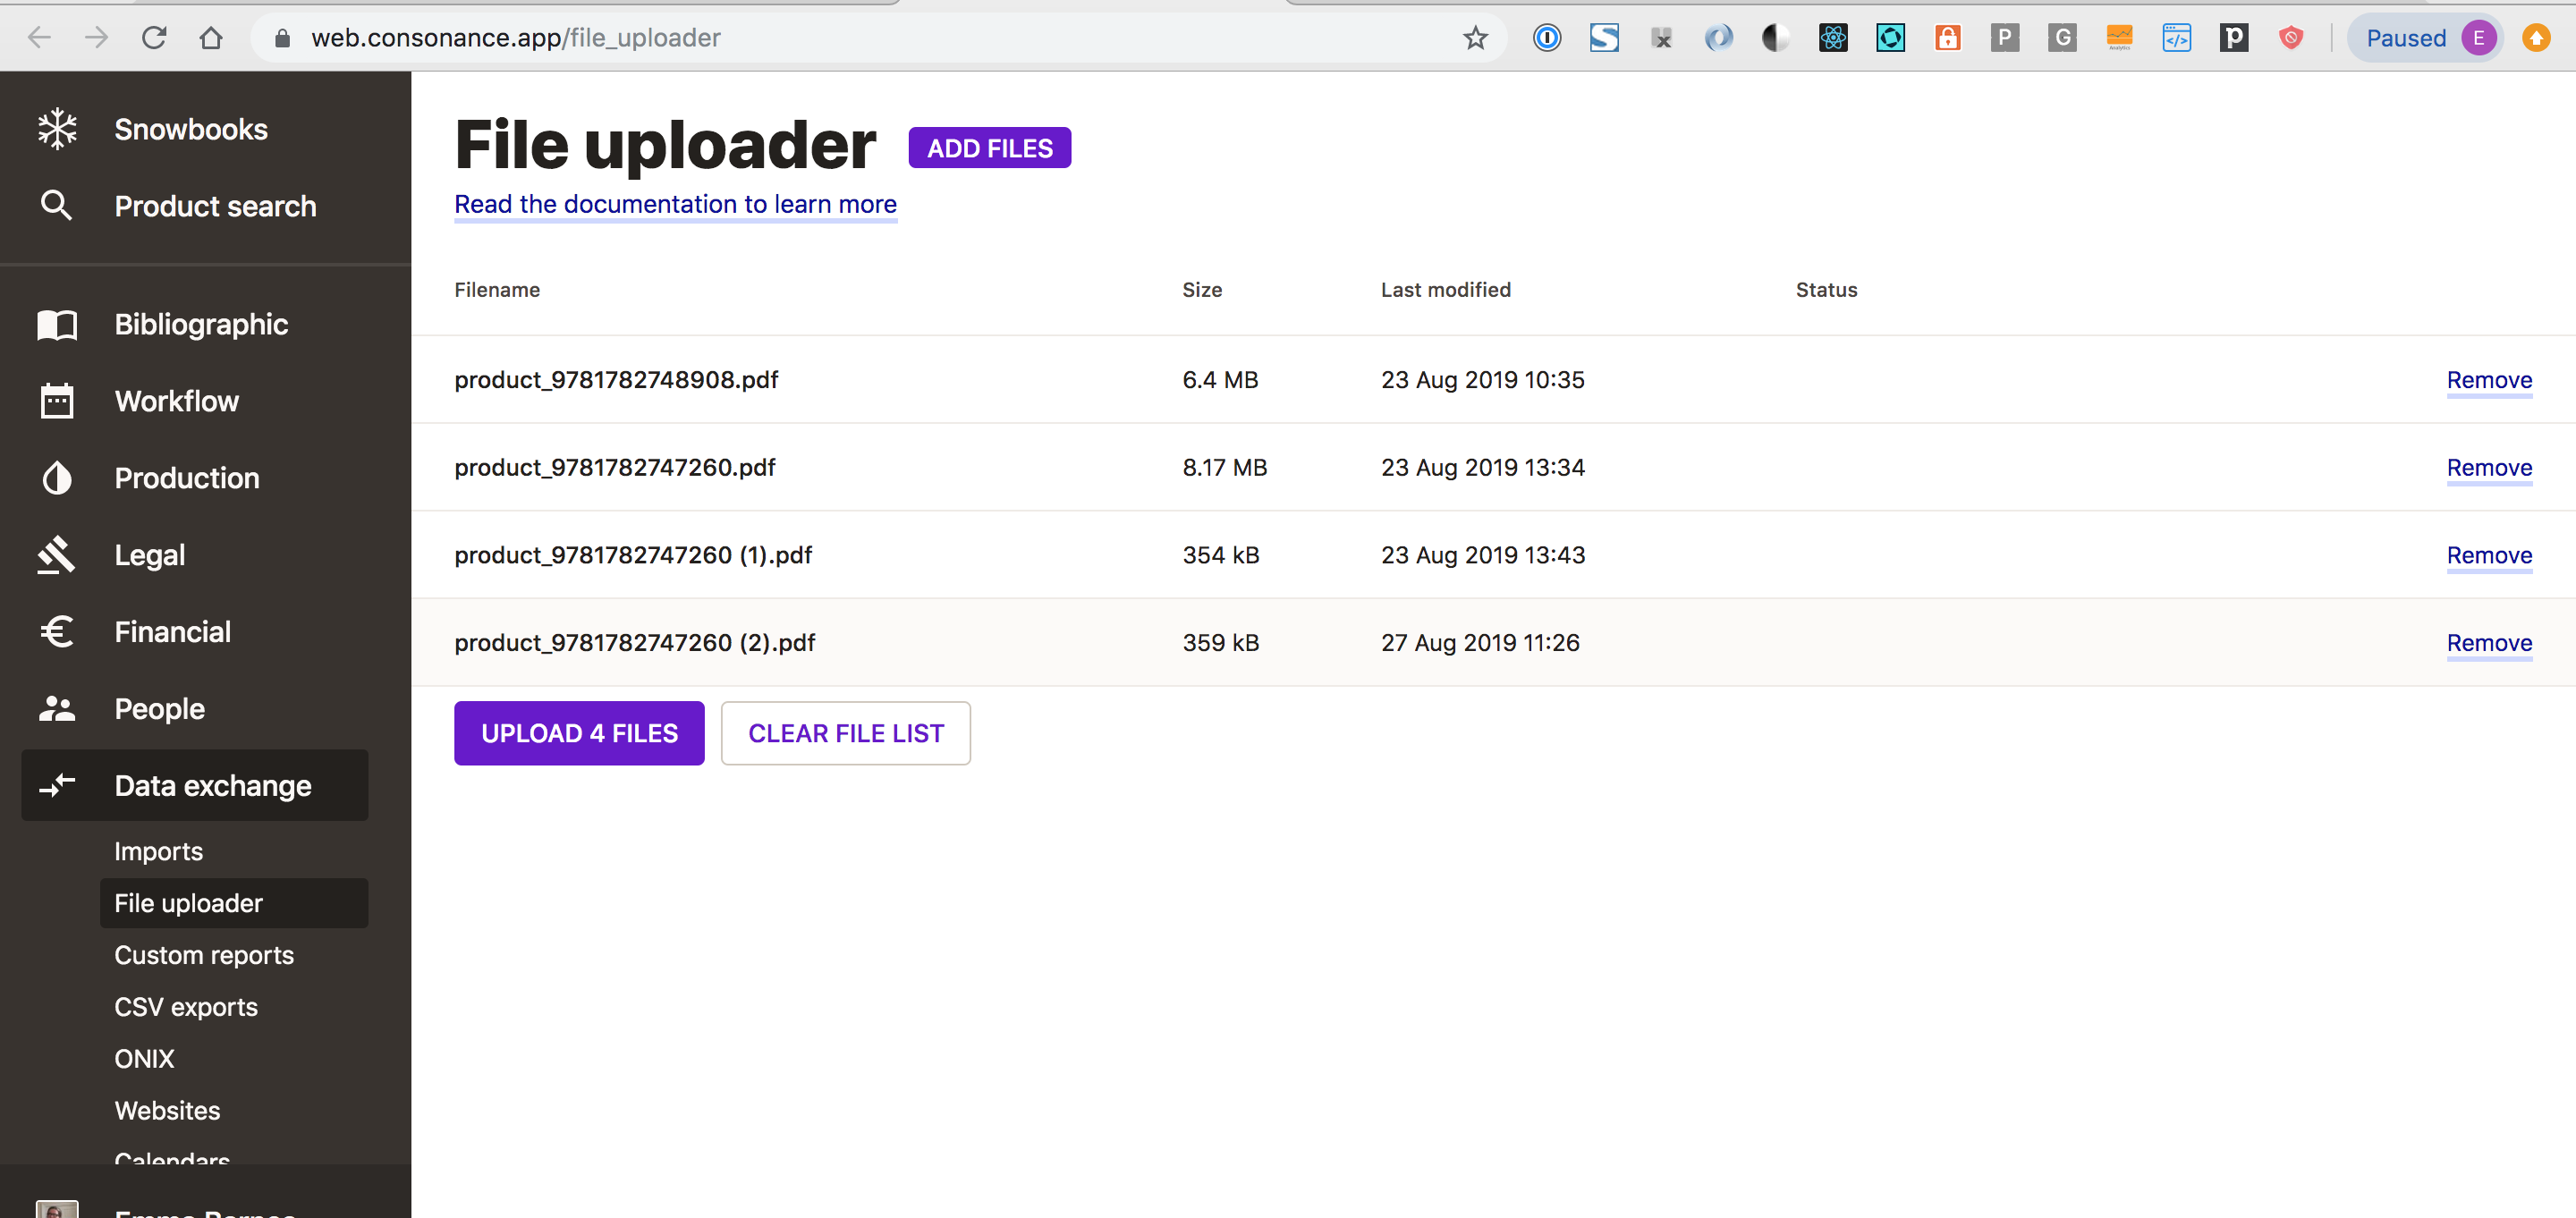This screenshot has width=2576, height=1218.
Task: Click UPLOAD 4 FILES button
Action: click(579, 733)
